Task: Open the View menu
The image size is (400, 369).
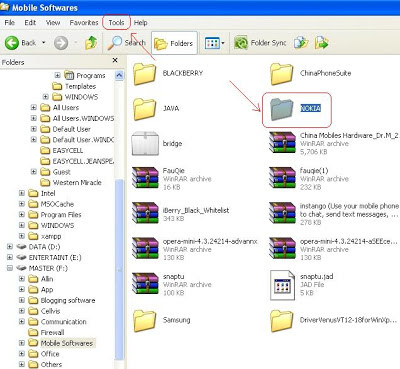Action: pos(53,23)
